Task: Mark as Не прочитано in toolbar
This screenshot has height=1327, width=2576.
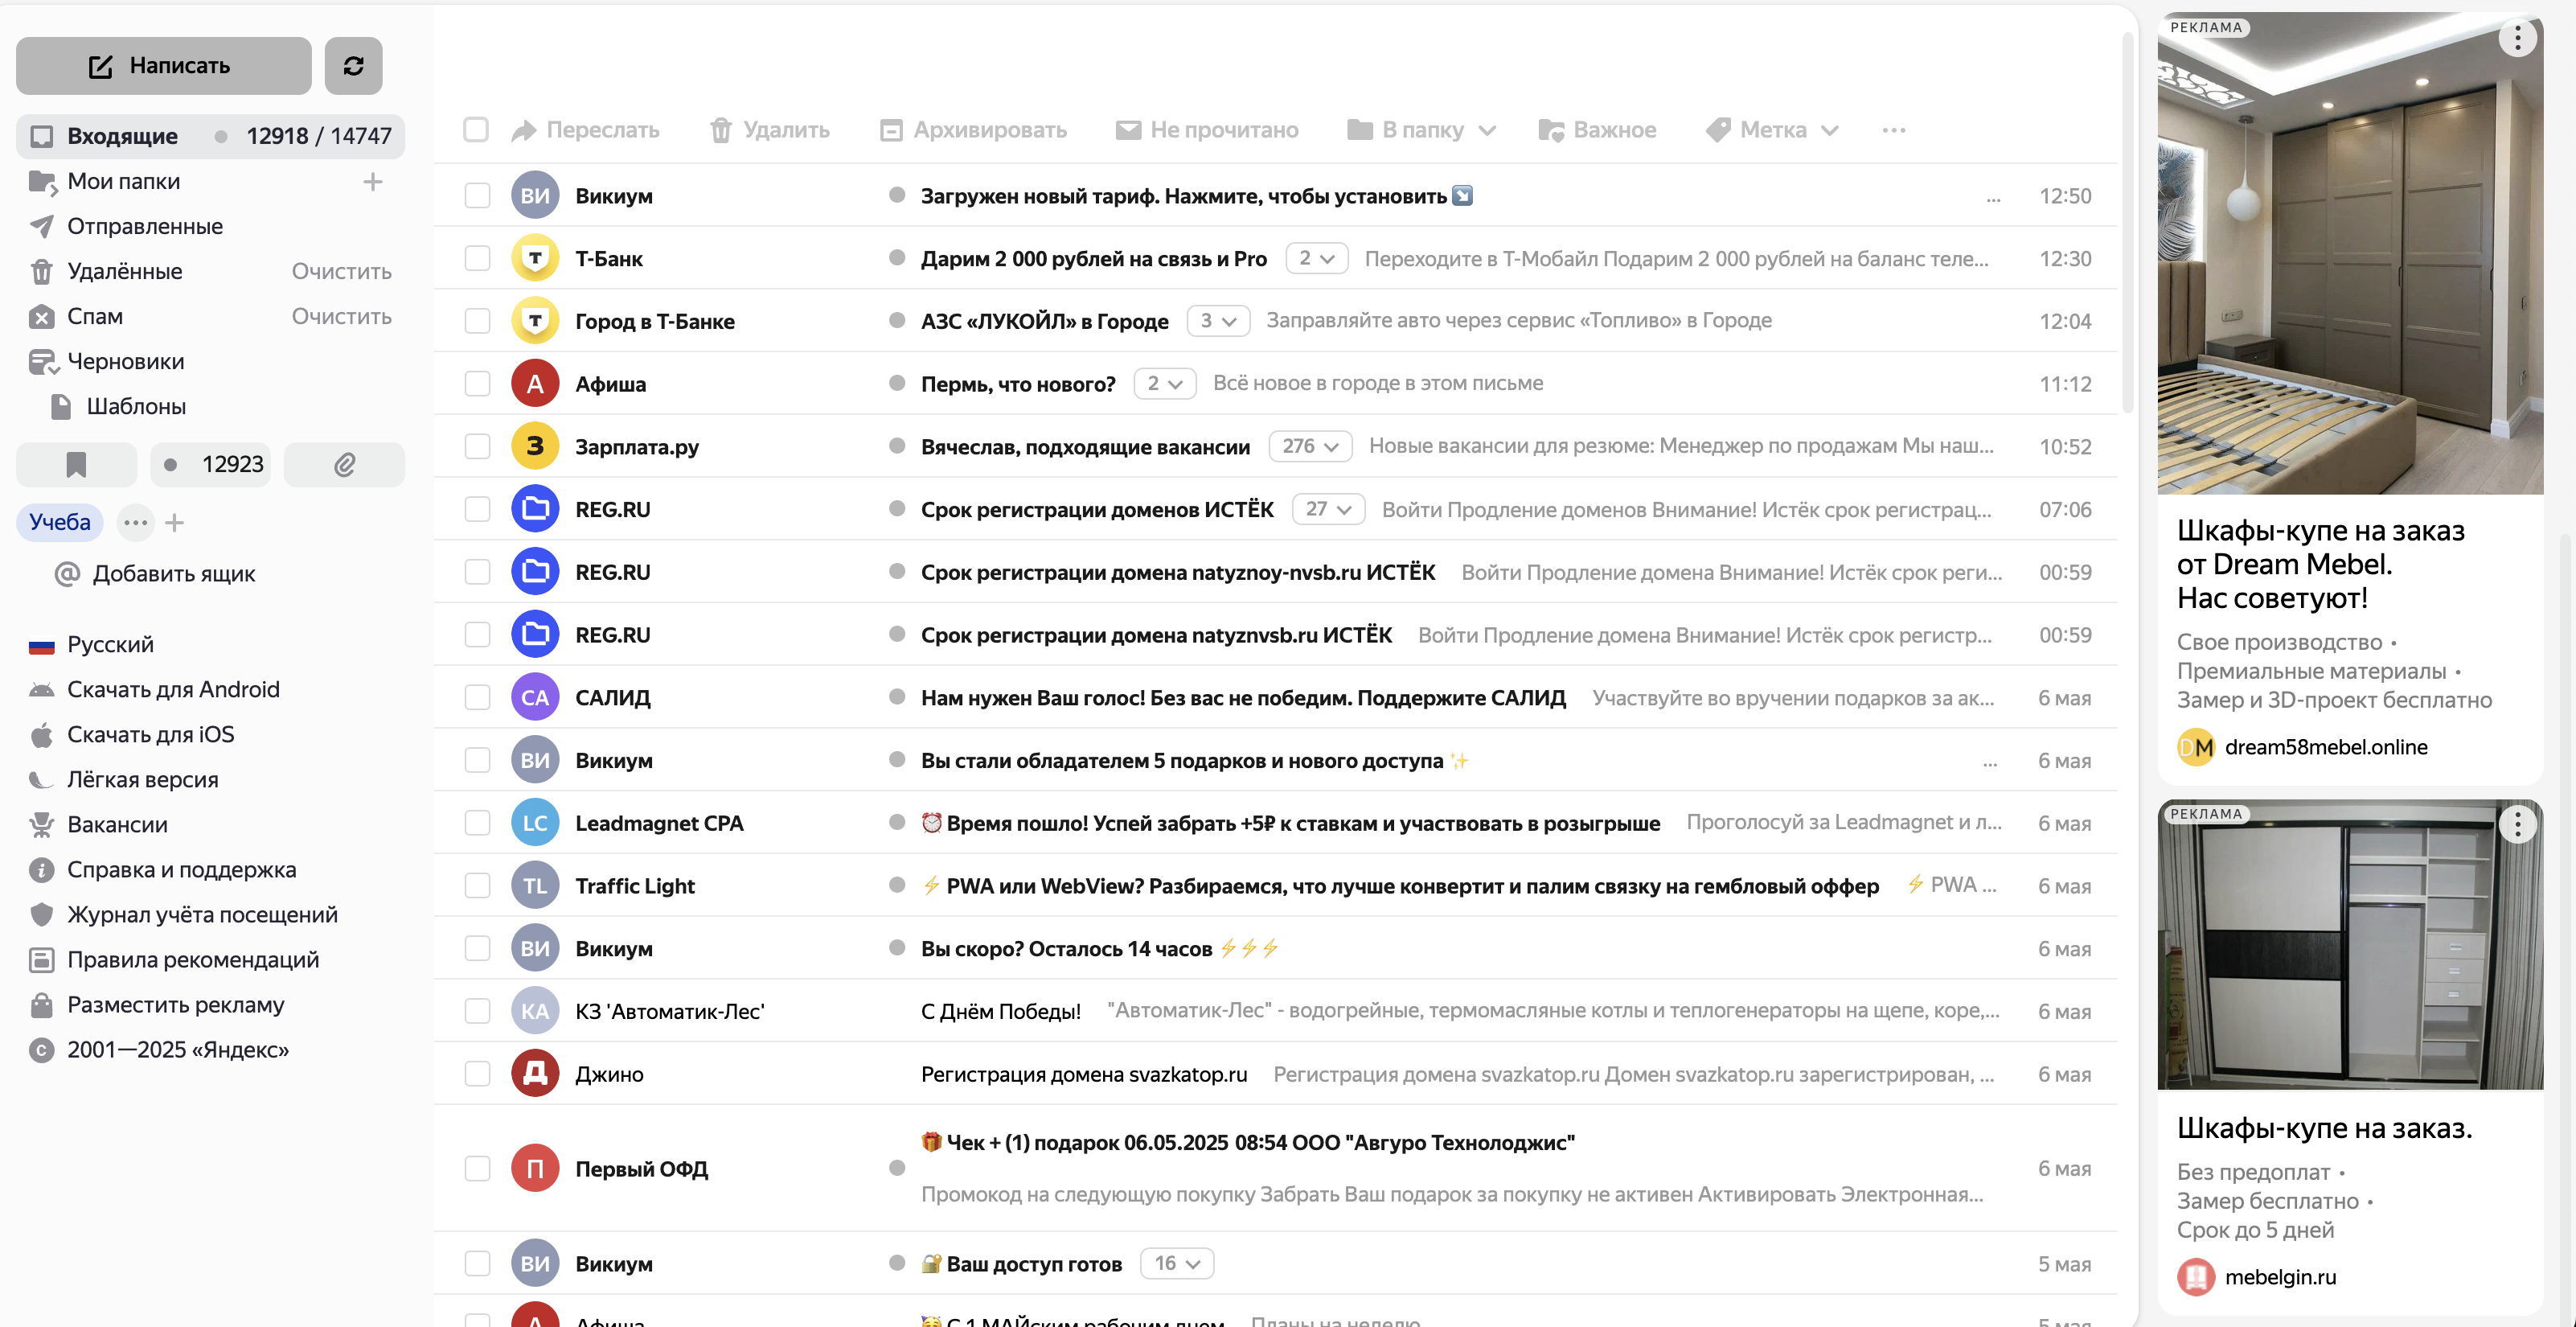Action: [x=1207, y=130]
